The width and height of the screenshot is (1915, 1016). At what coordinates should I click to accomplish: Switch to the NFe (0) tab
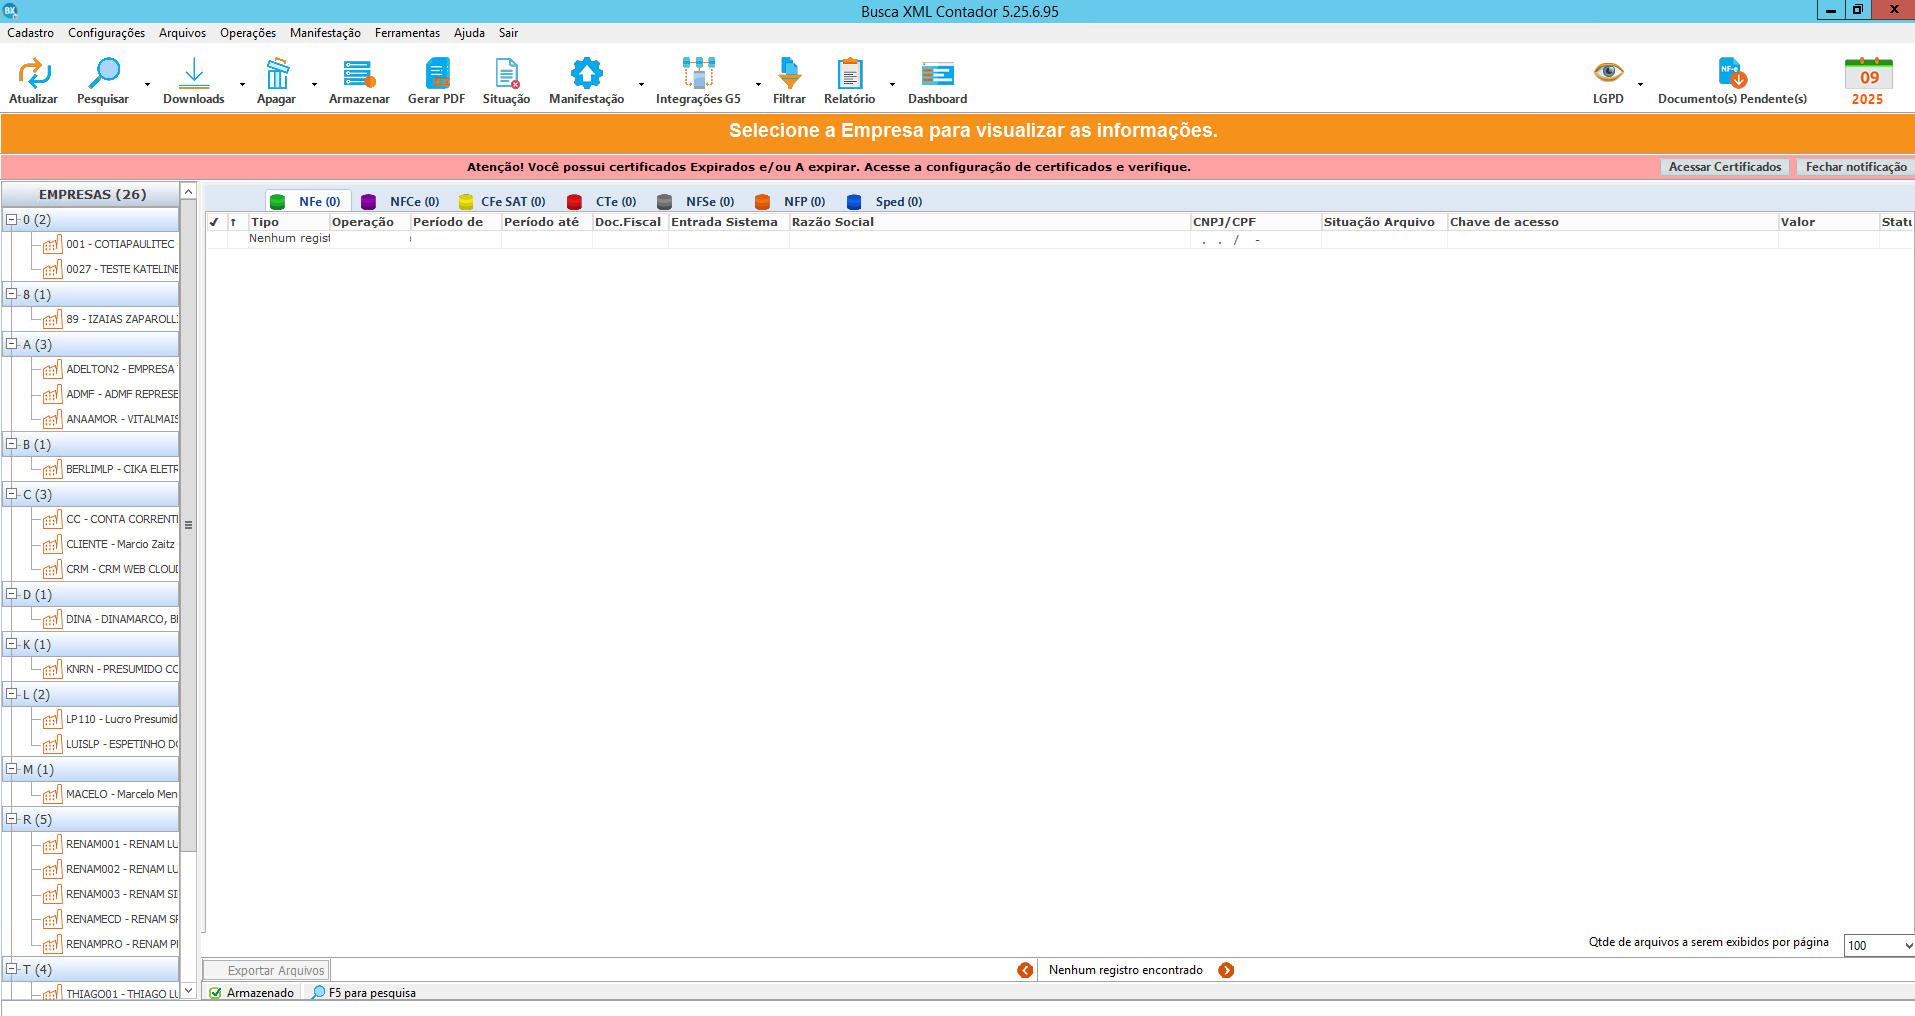[x=308, y=201]
